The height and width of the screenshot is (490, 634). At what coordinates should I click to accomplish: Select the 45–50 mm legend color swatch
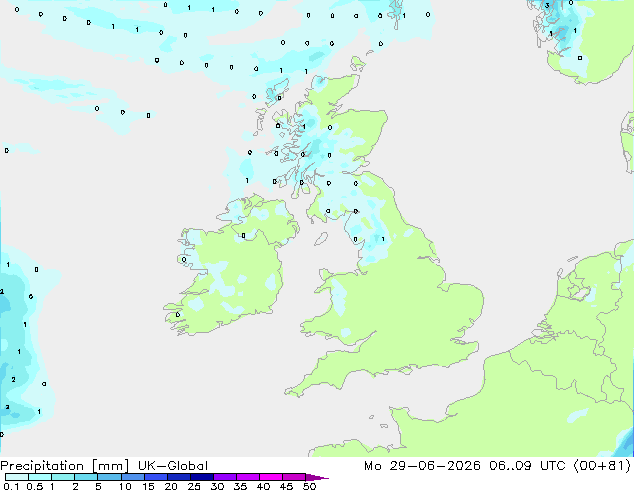[294, 477]
